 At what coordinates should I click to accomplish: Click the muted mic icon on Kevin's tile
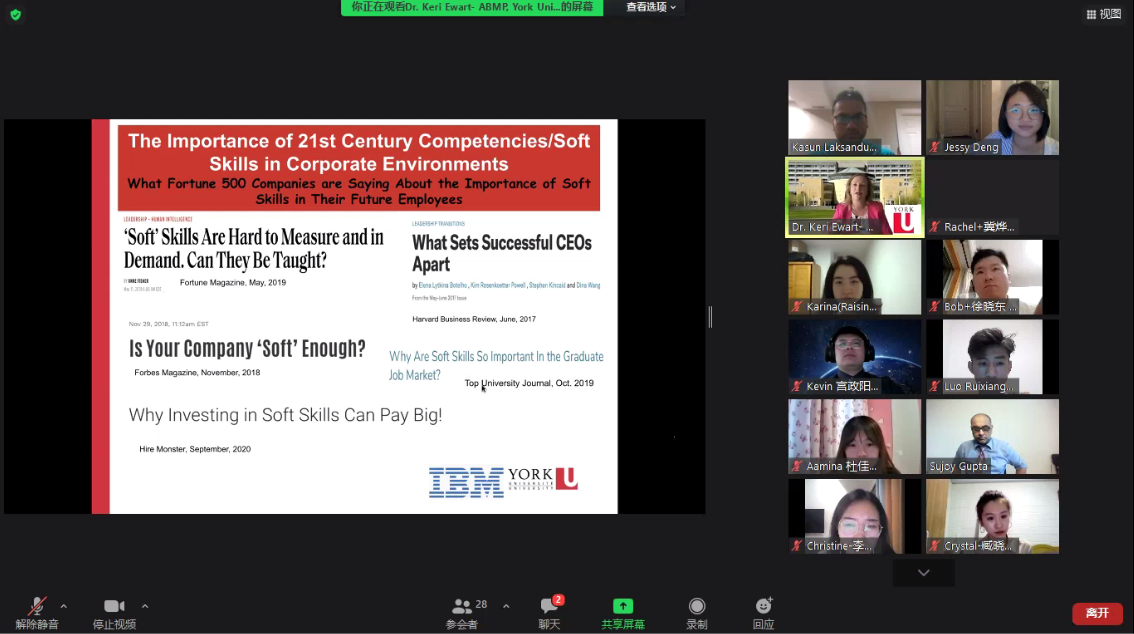(x=797, y=386)
